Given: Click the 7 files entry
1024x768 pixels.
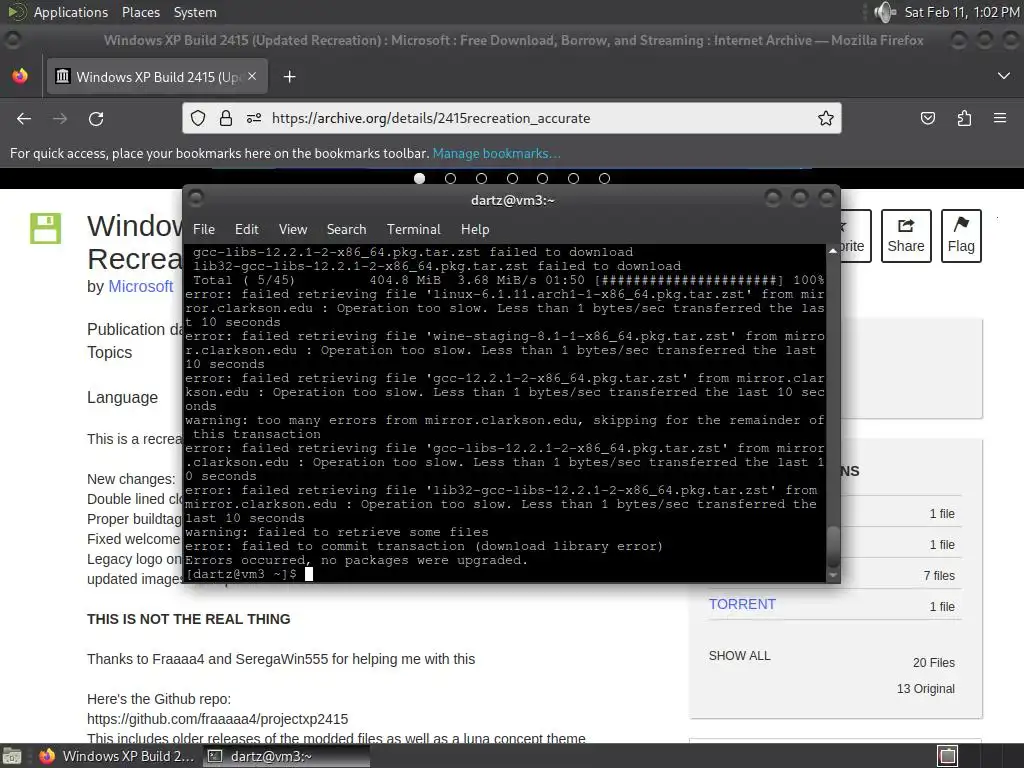Looking at the screenshot, I should (938, 575).
